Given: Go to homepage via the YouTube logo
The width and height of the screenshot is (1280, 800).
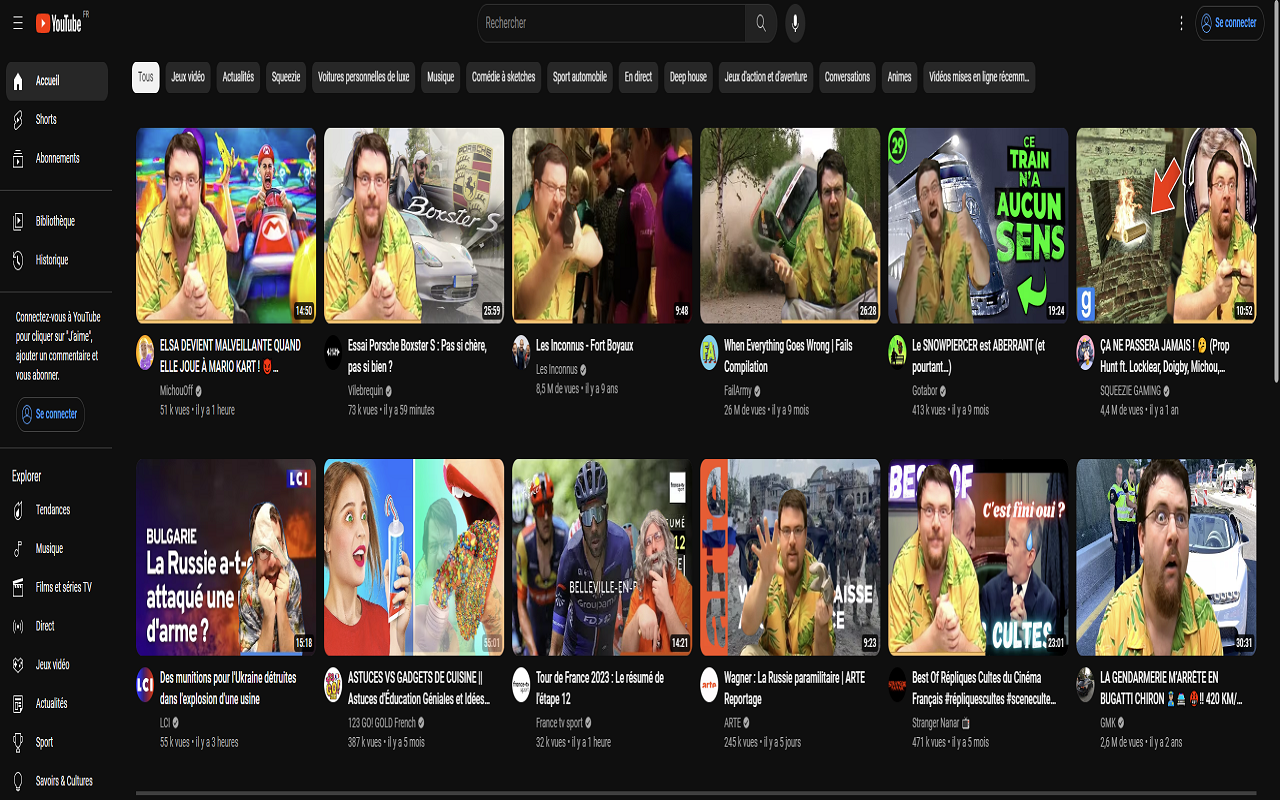Looking at the screenshot, I should 60,23.
